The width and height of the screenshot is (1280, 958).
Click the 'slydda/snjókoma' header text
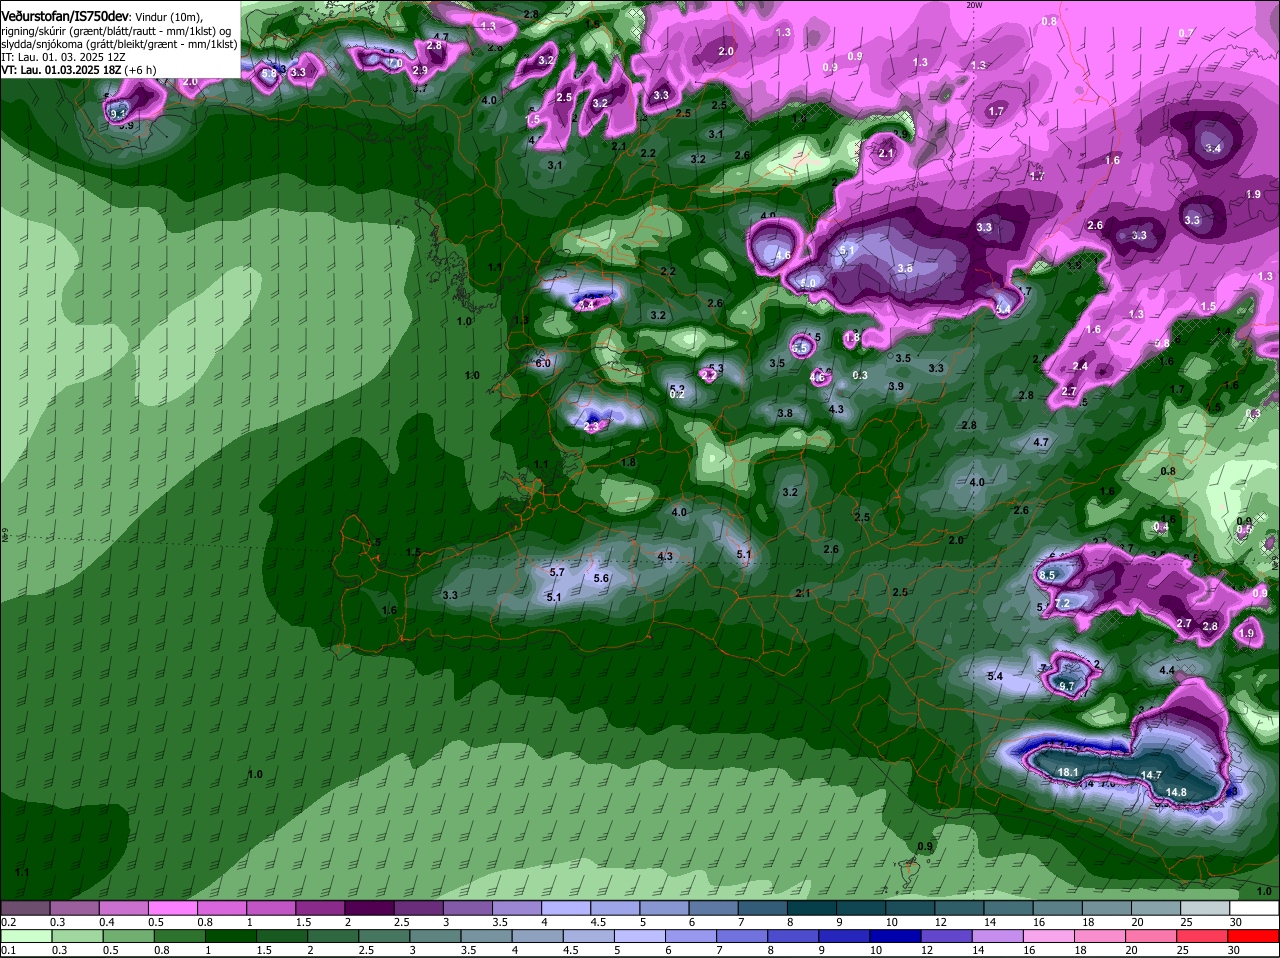pos(42,44)
